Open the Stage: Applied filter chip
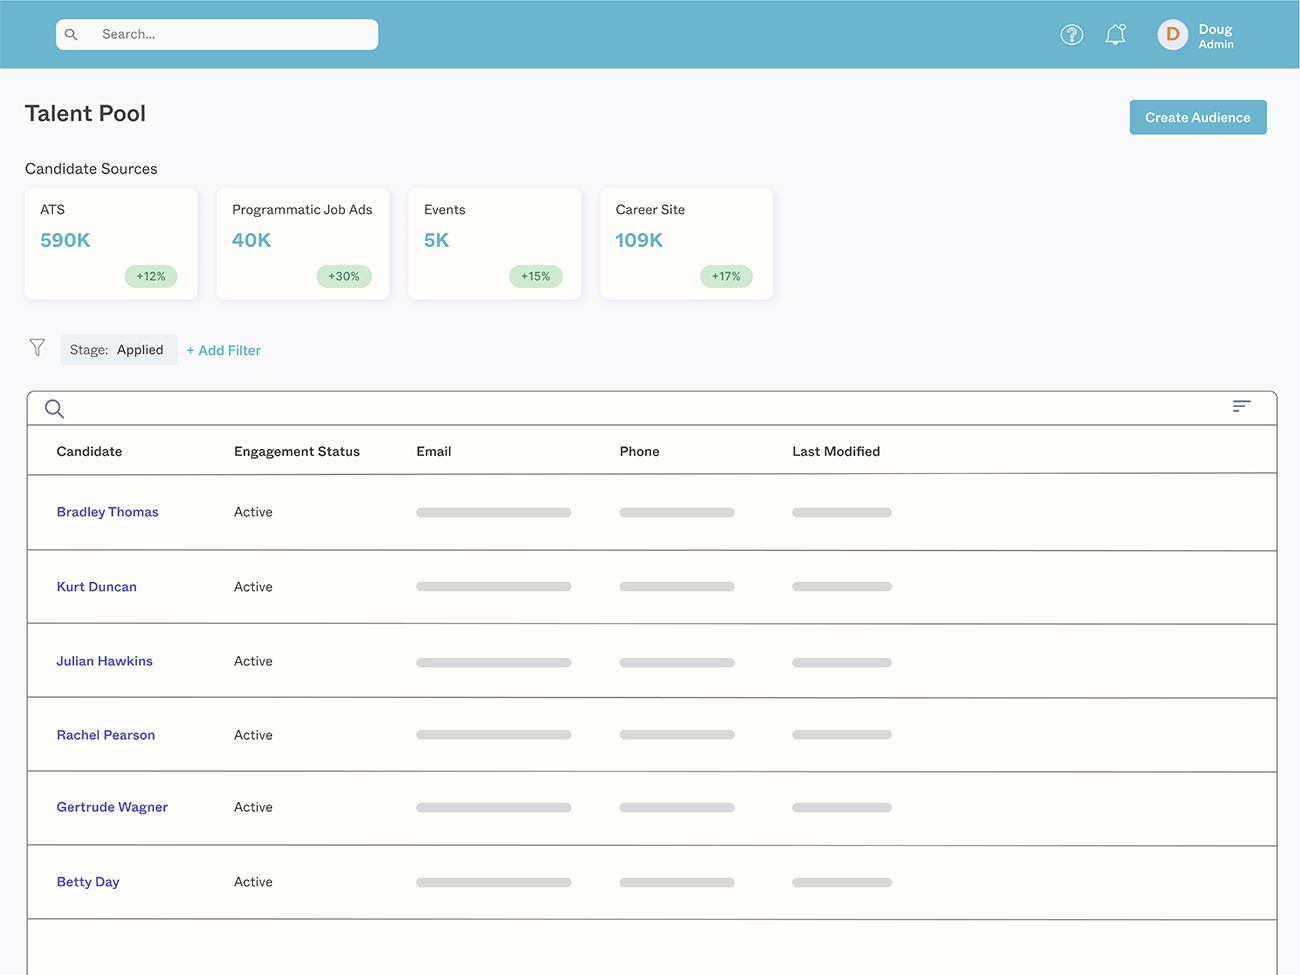This screenshot has width=1300, height=975. click(x=118, y=350)
